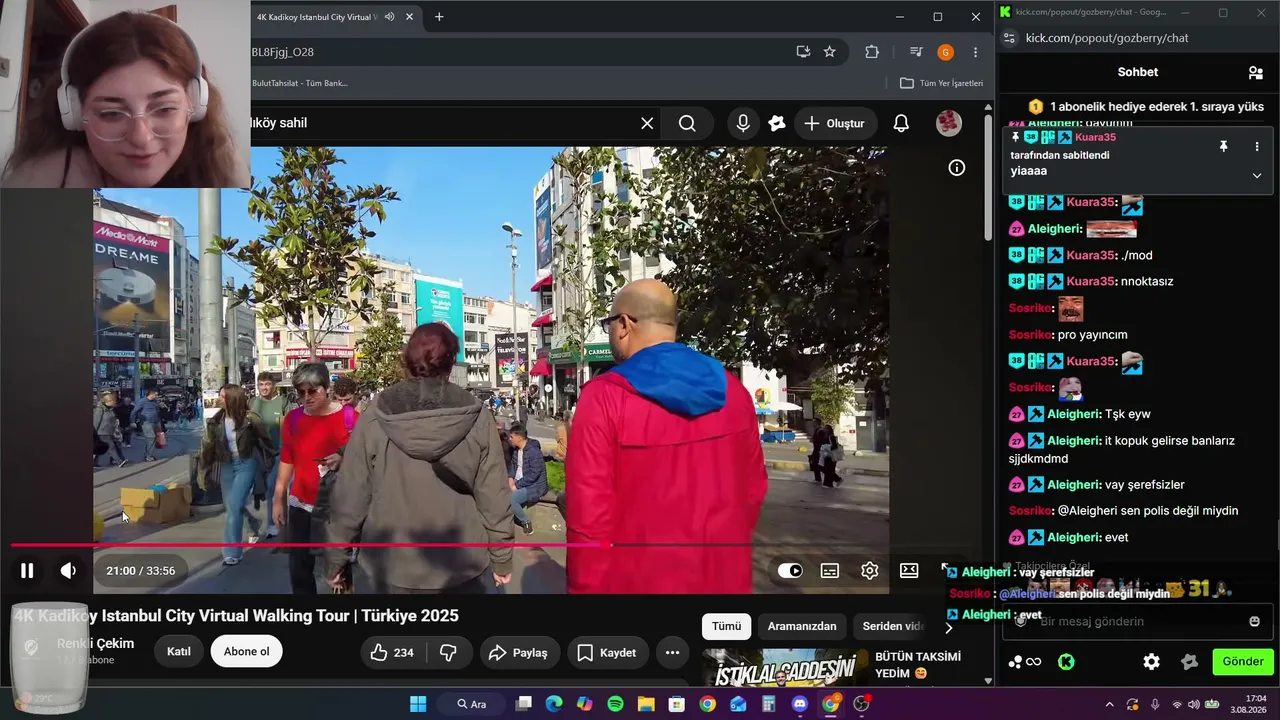This screenshot has height=720, width=1280.
Task: Open Windows Start menu
Action: pyautogui.click(x=418, y=704)
